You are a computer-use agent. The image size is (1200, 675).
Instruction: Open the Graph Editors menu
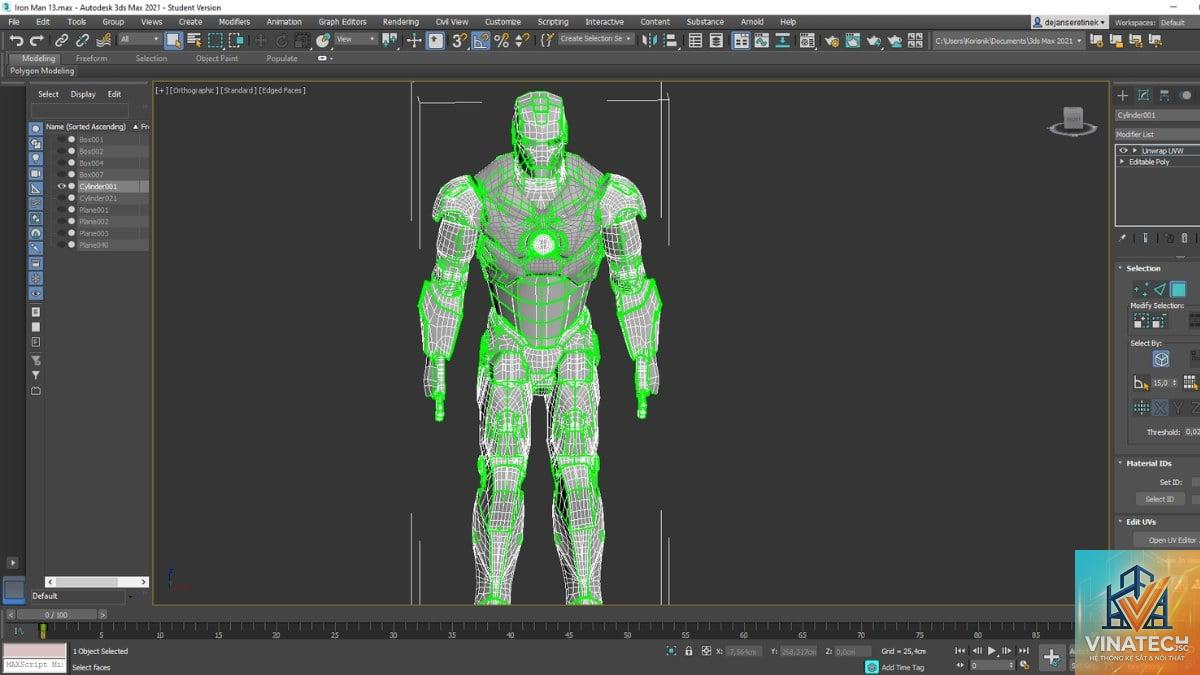click(343, 21)
